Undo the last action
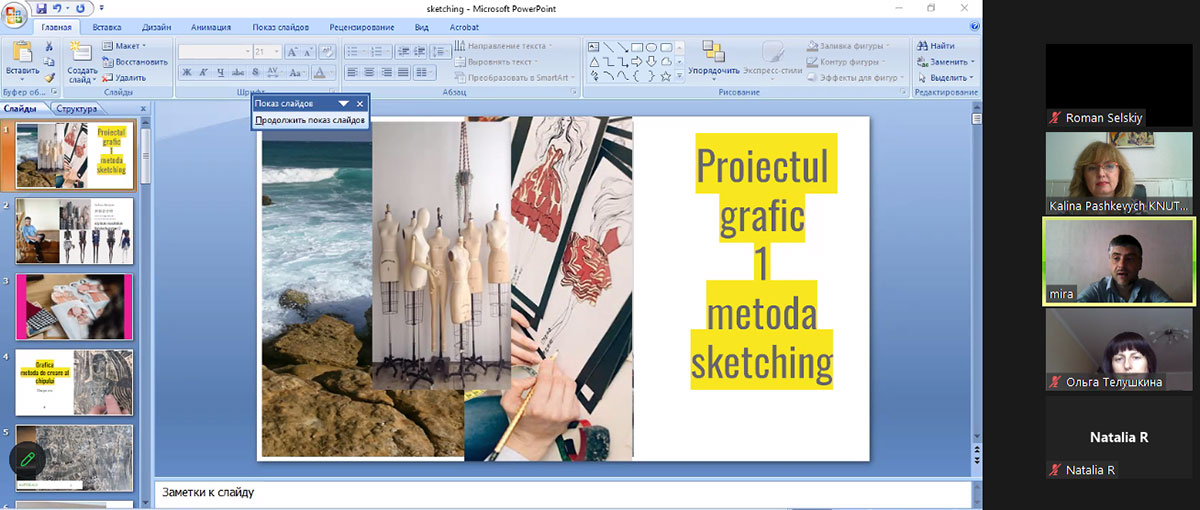The height and width of the screenshot is (510, 1200). pos(58,8)
